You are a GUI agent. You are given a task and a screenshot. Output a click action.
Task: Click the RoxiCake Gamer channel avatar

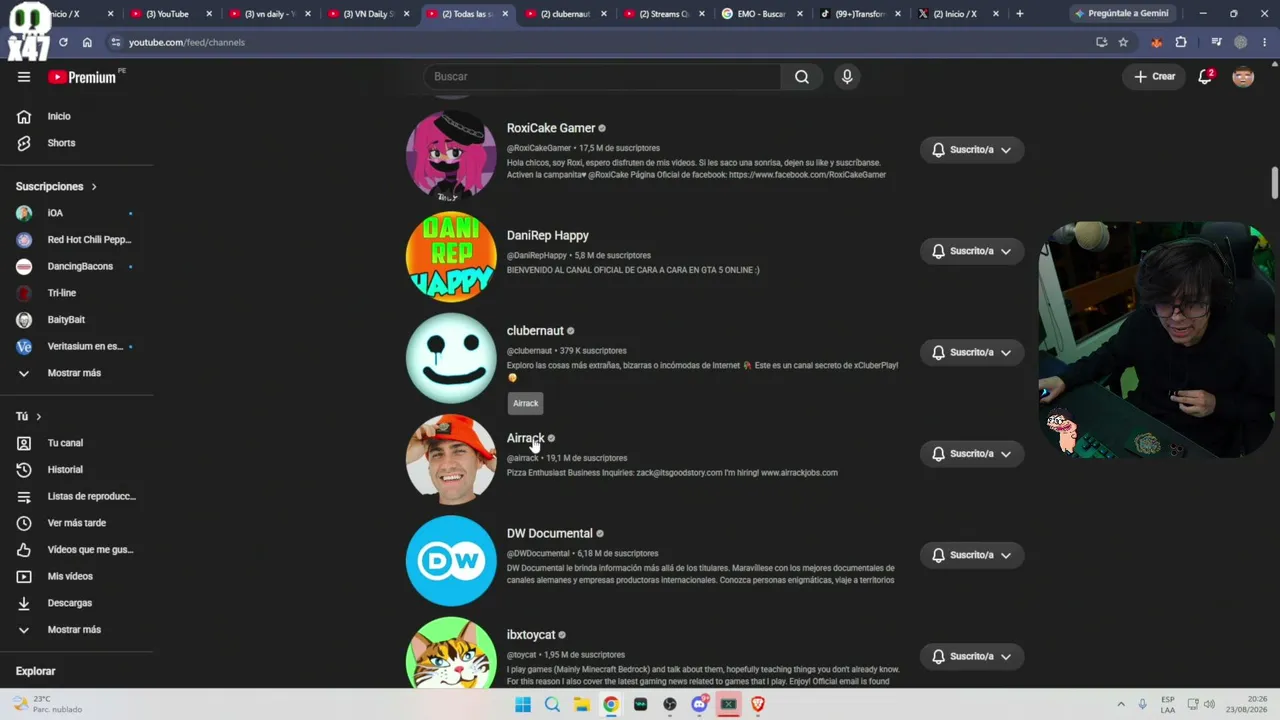click(451, 156)
